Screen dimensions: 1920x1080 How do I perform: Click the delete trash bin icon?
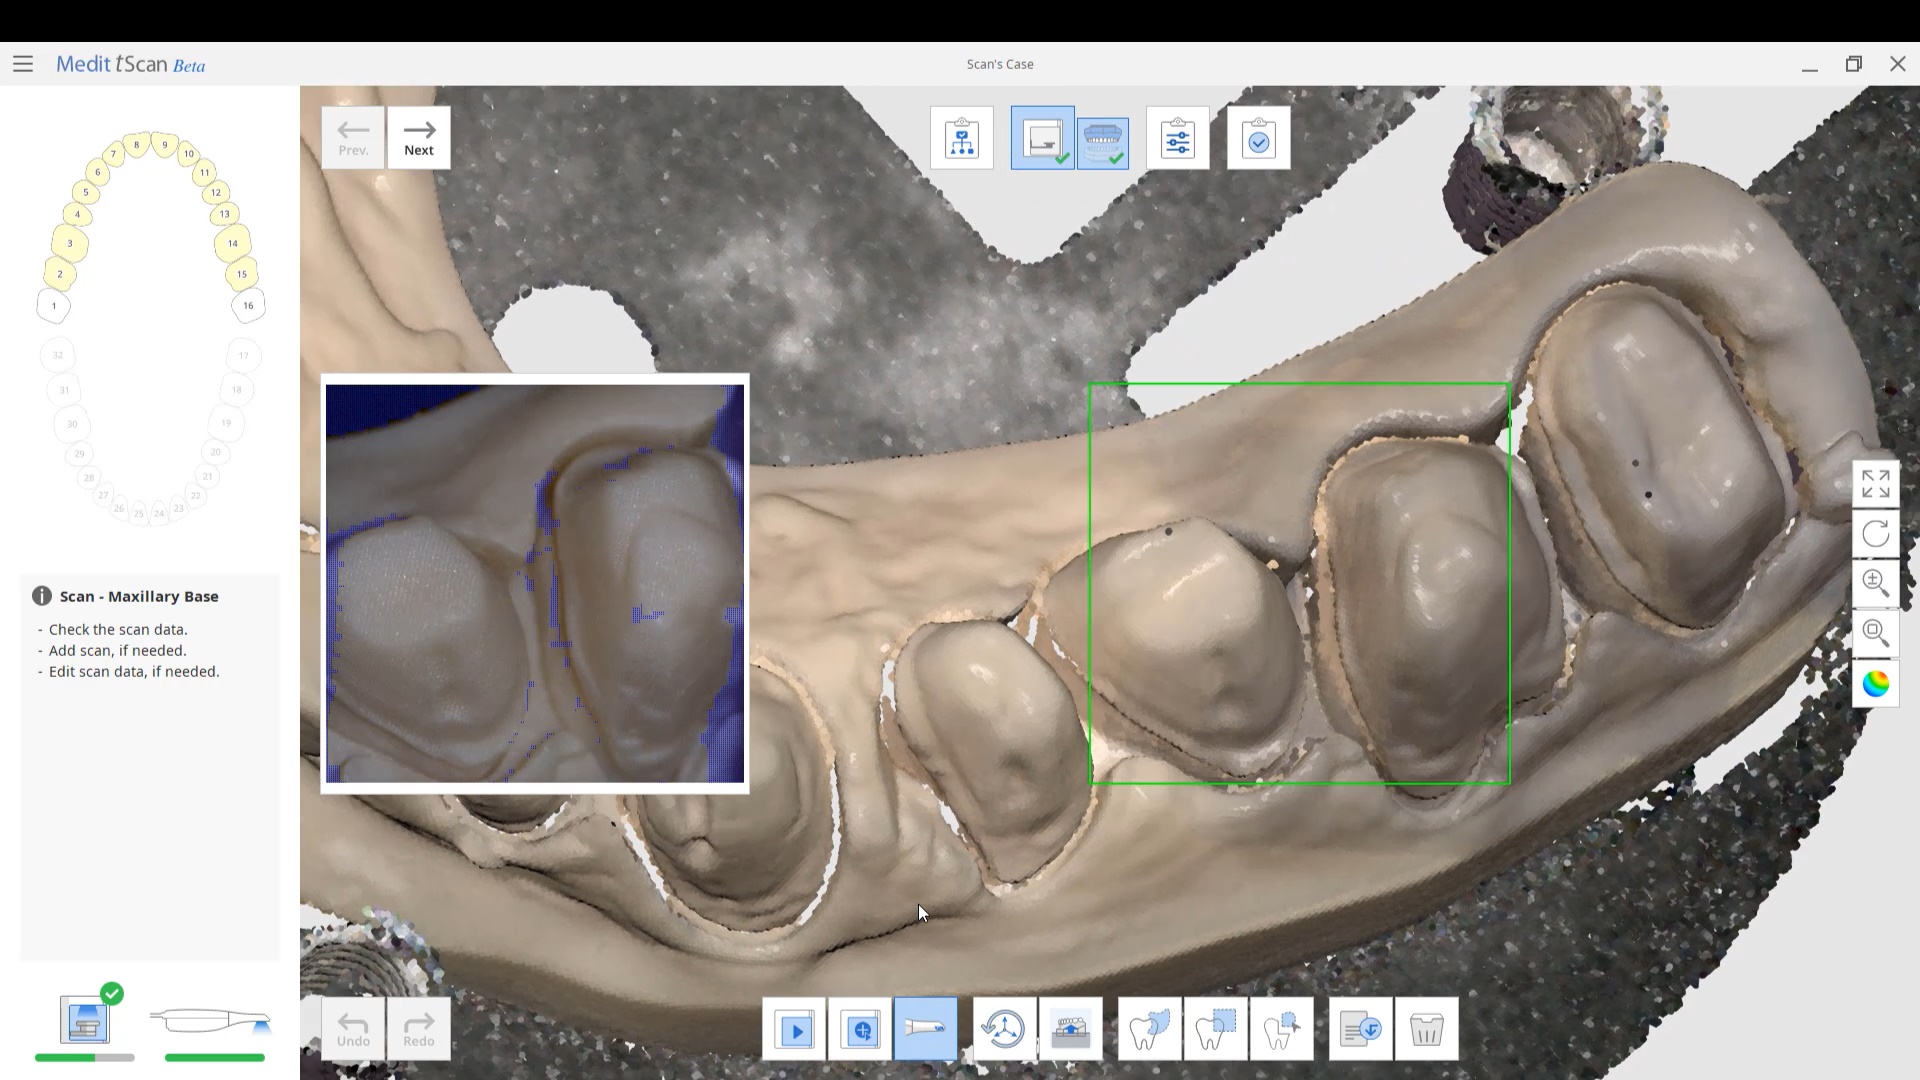pyautogui.click(x=1426, y=1029)
